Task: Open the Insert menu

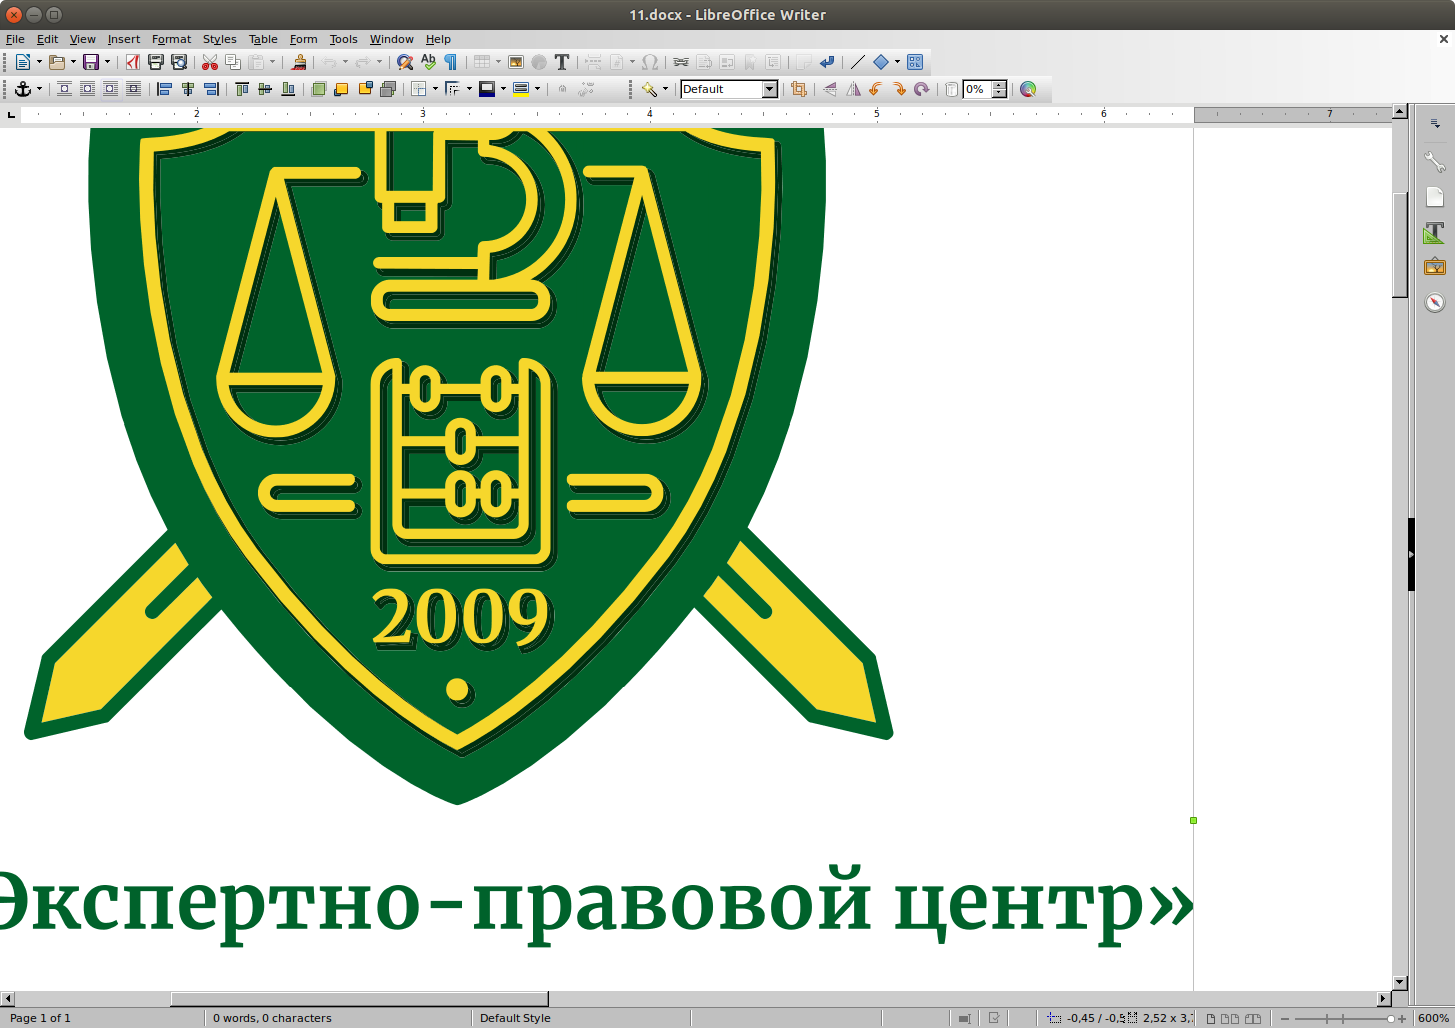Action: click(124, 39)
